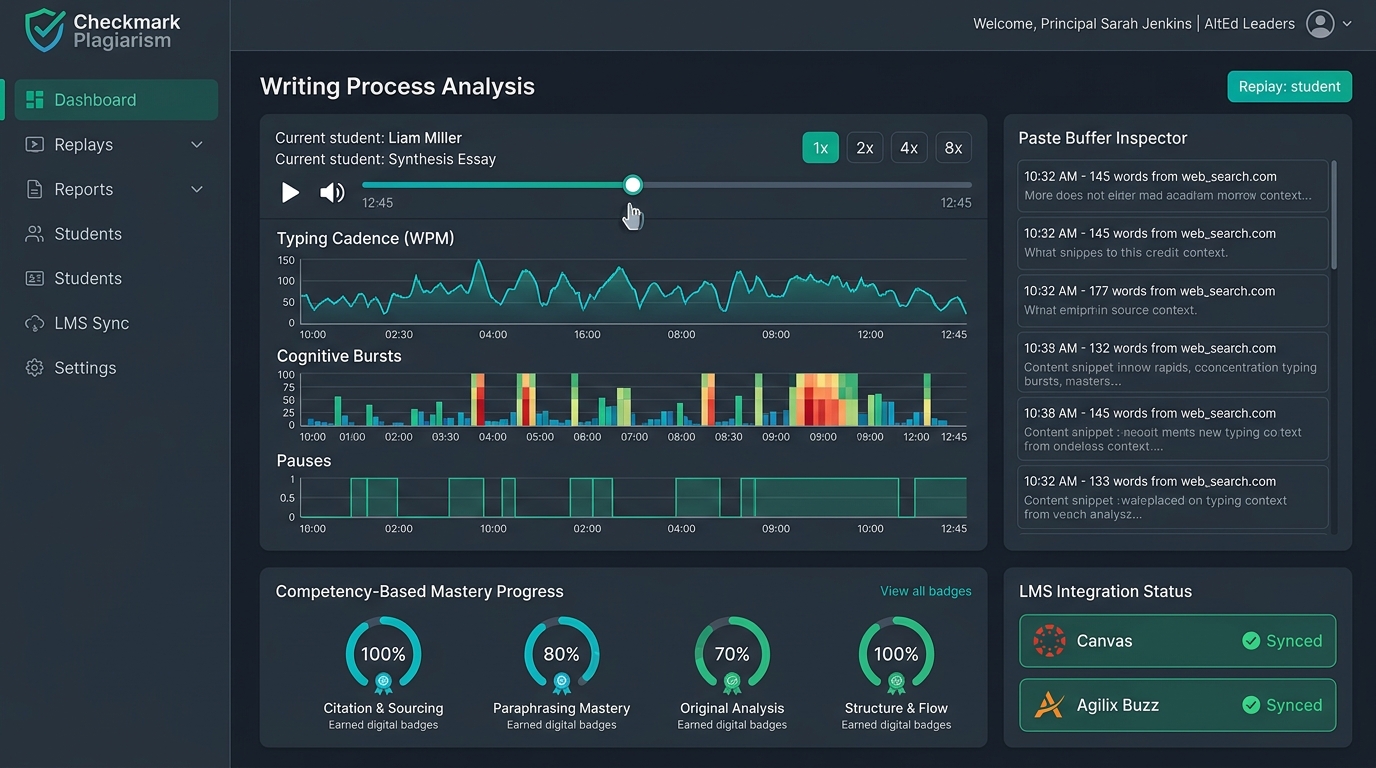
Task: Click the Citation & Sourcing 100% progress ring
Action: 383,654
